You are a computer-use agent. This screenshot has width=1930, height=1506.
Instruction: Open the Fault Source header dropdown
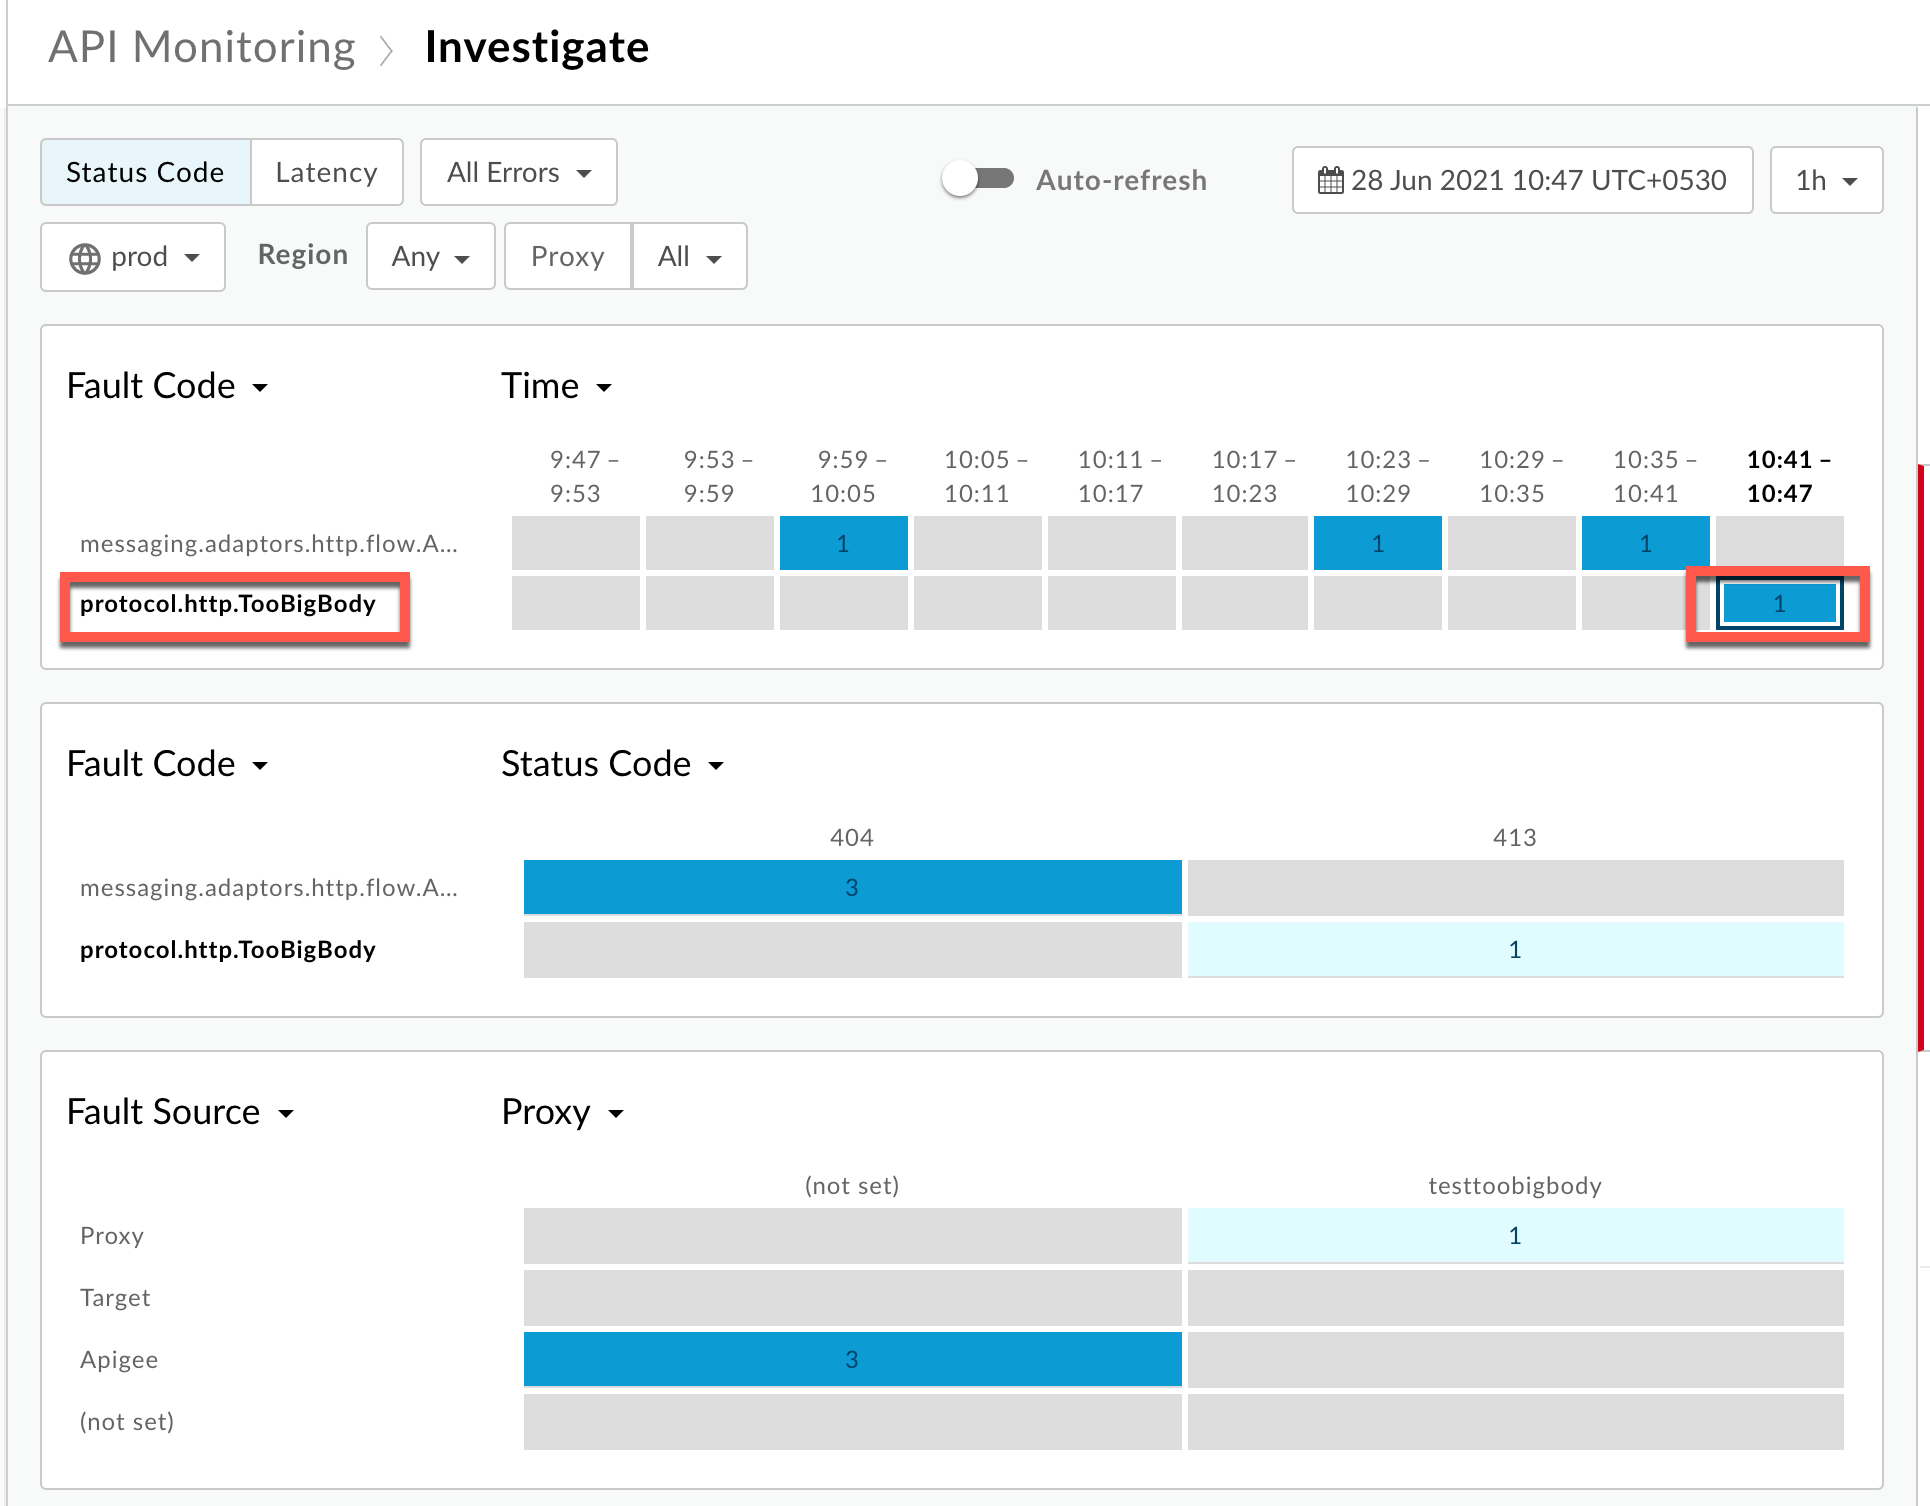[x=180, y=1112]
